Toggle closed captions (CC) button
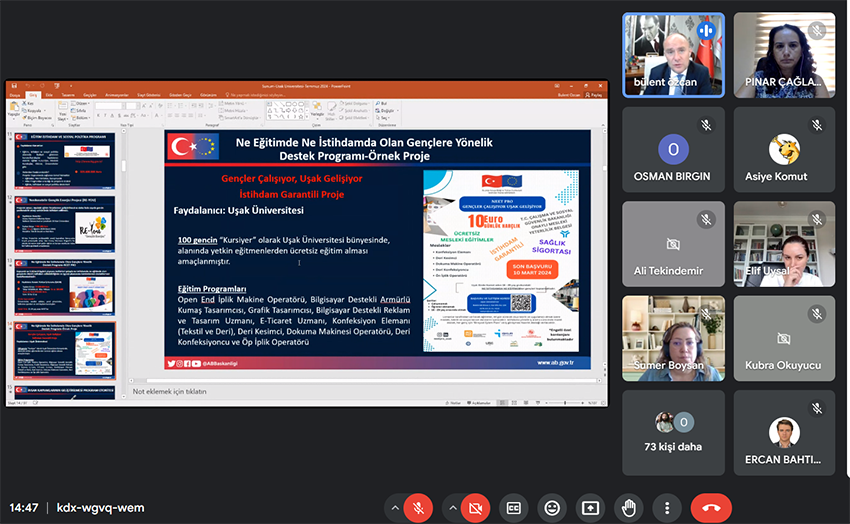The width and height of the screenshot is (850, 524). coord(514,508)
